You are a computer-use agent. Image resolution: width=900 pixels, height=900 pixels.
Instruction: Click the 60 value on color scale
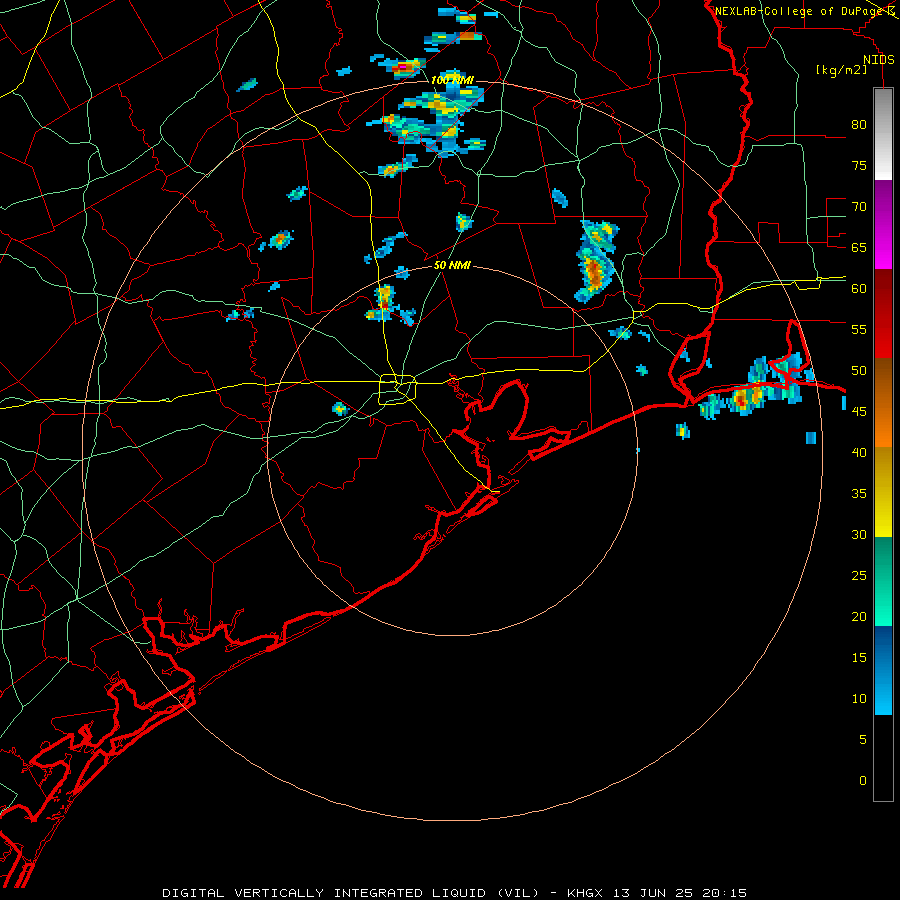pyautogui.click(x=859, y=289)
